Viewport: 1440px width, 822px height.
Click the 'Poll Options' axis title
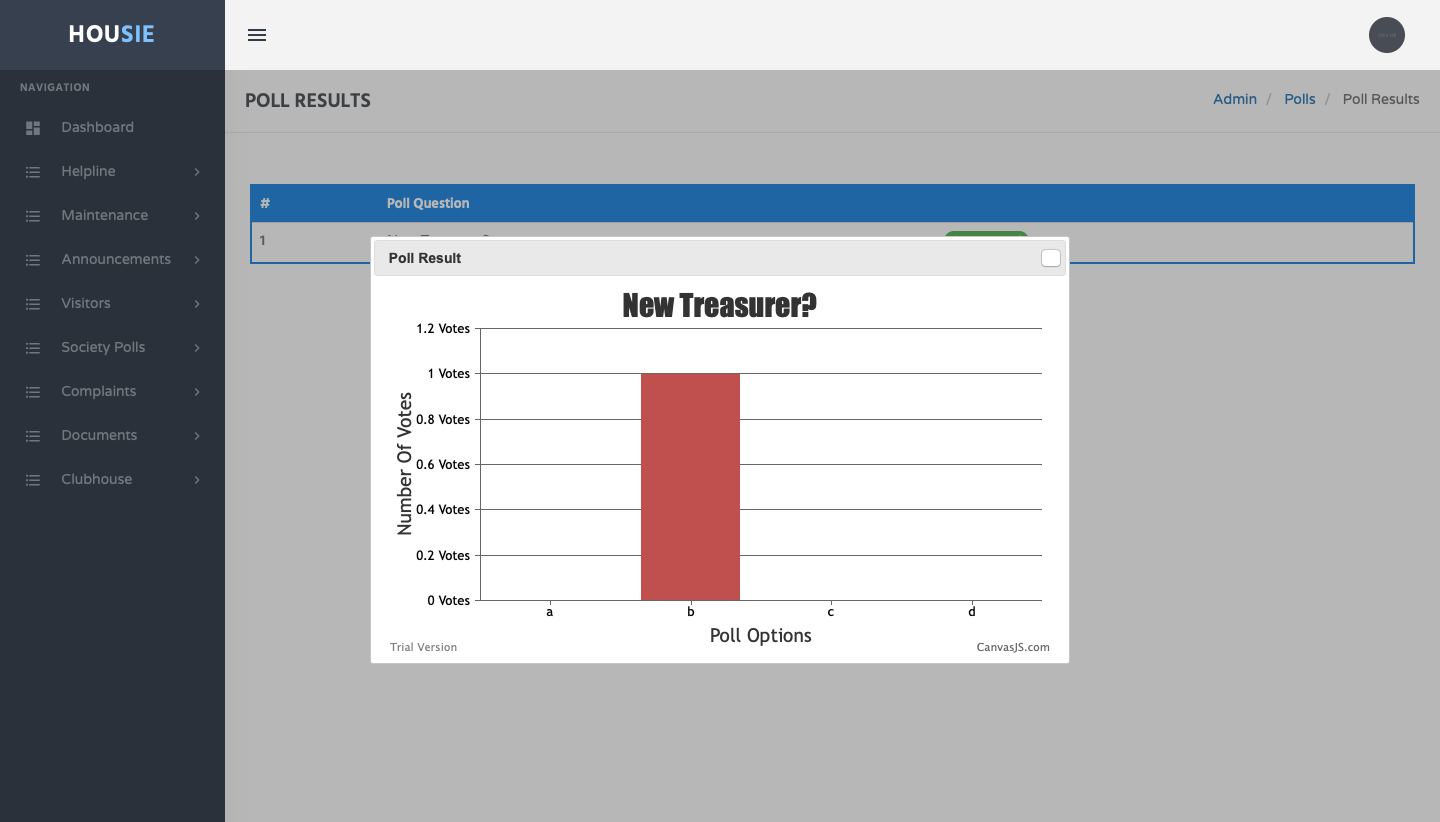[760, 636]
